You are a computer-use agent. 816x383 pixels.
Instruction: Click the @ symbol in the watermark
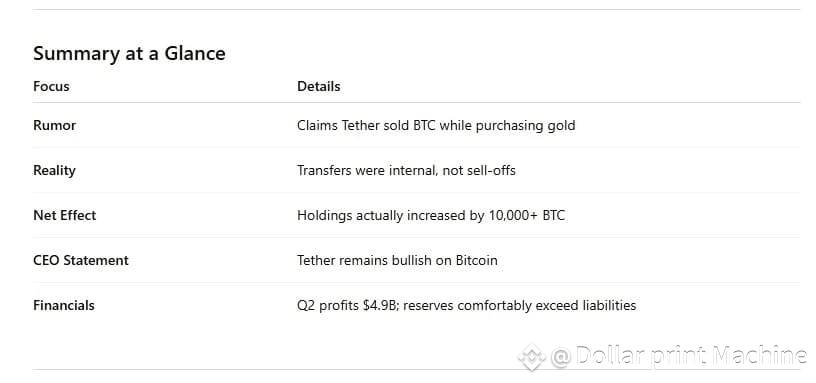coord(561,358)
